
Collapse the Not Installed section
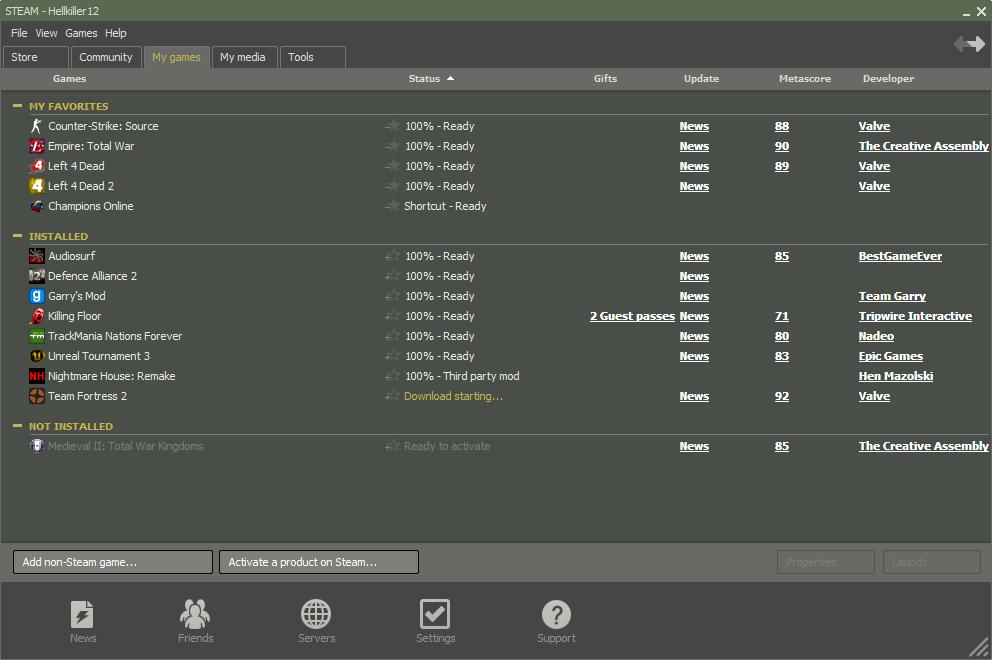tap(17, 426)
